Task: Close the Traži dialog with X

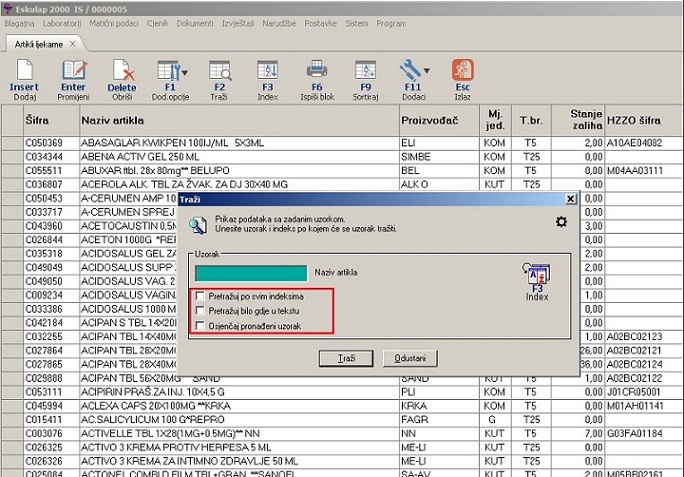Action: 570,199
